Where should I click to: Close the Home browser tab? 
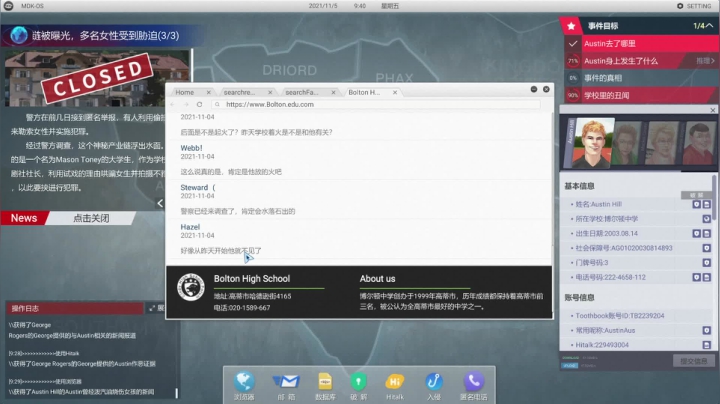tap(208, 92)
